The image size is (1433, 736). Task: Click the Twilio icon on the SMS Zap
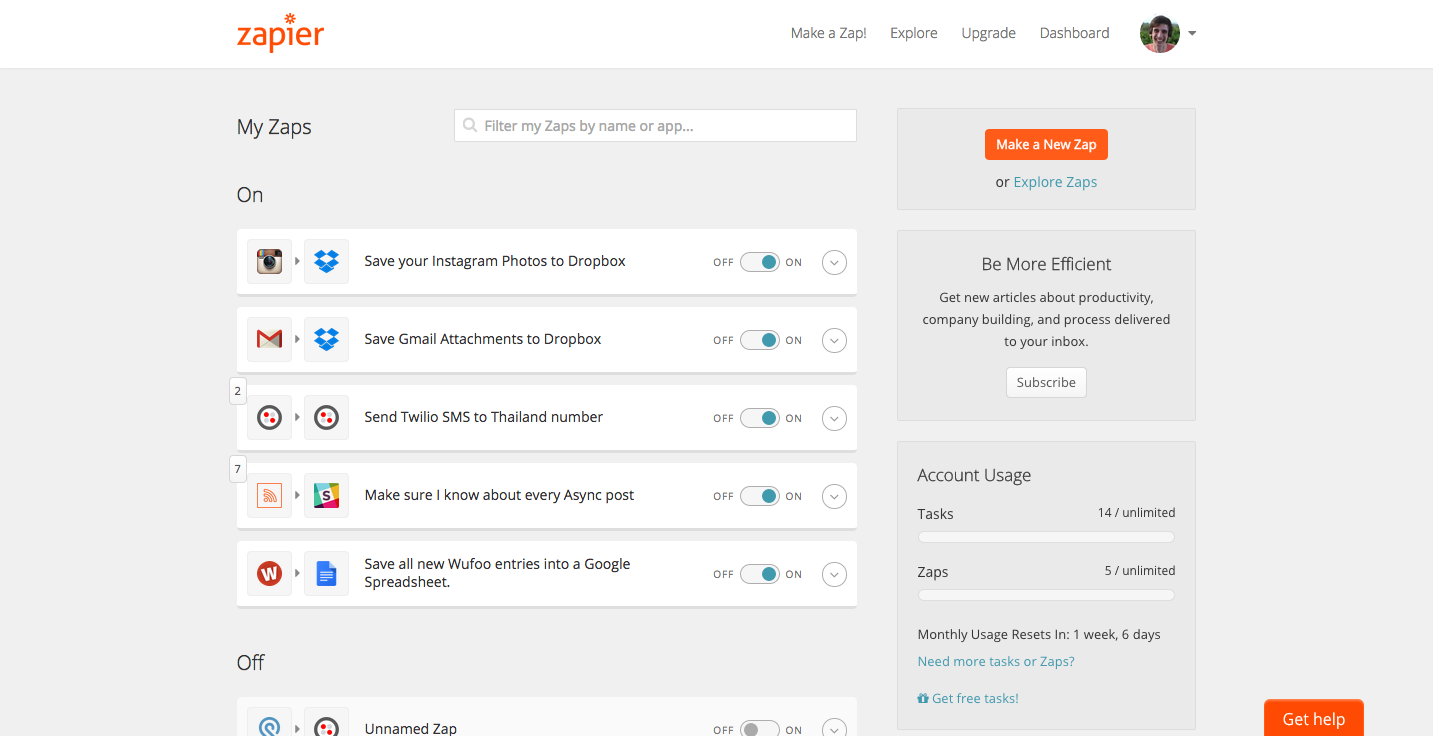(268, 417)
